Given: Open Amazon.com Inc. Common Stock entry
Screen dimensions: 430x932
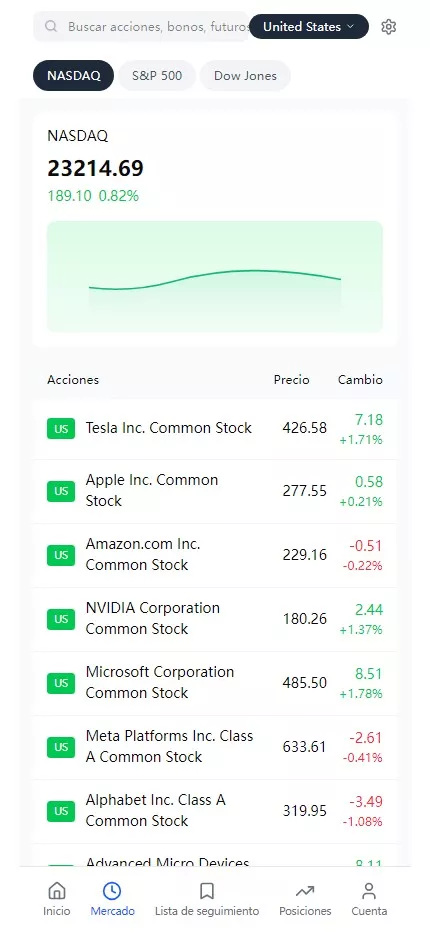Looking at the screenshot, I should tap(215, 555).
